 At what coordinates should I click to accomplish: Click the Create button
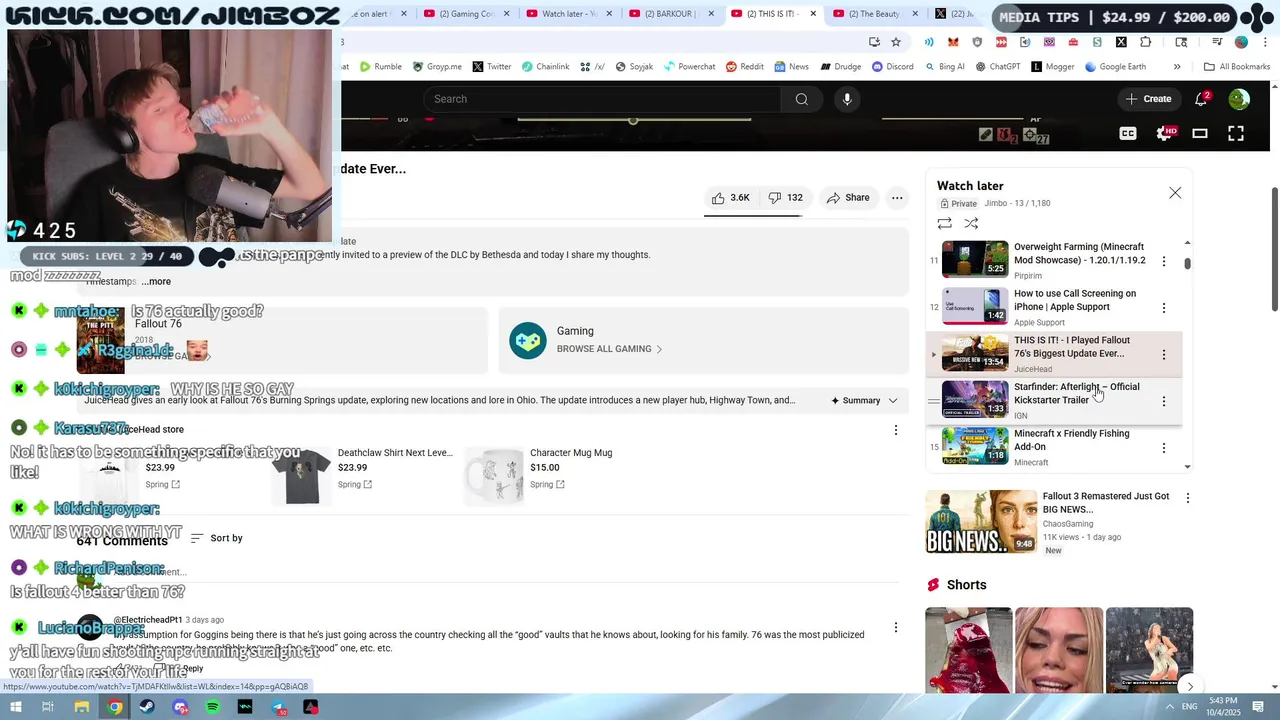pyautogui.click(x=1148, y=99)
